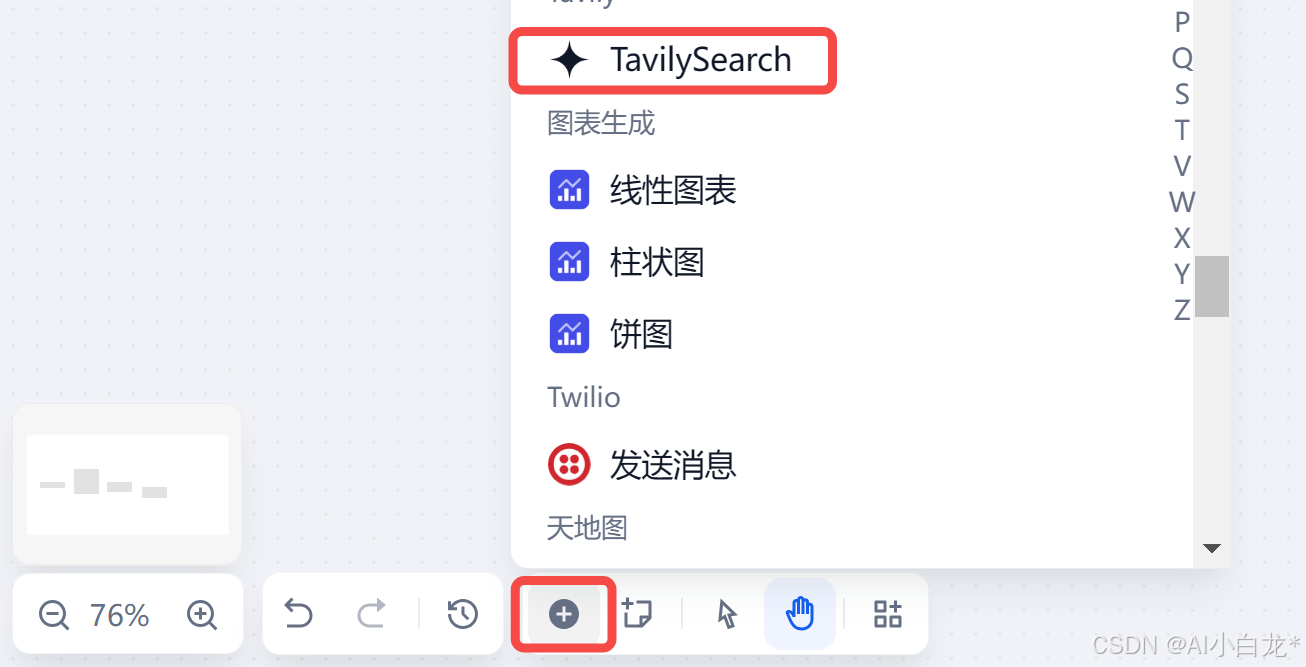Viewport: 1306px width, 667px height.
Task: Organize nodes with the layout icon
Action: pos(888,613)
